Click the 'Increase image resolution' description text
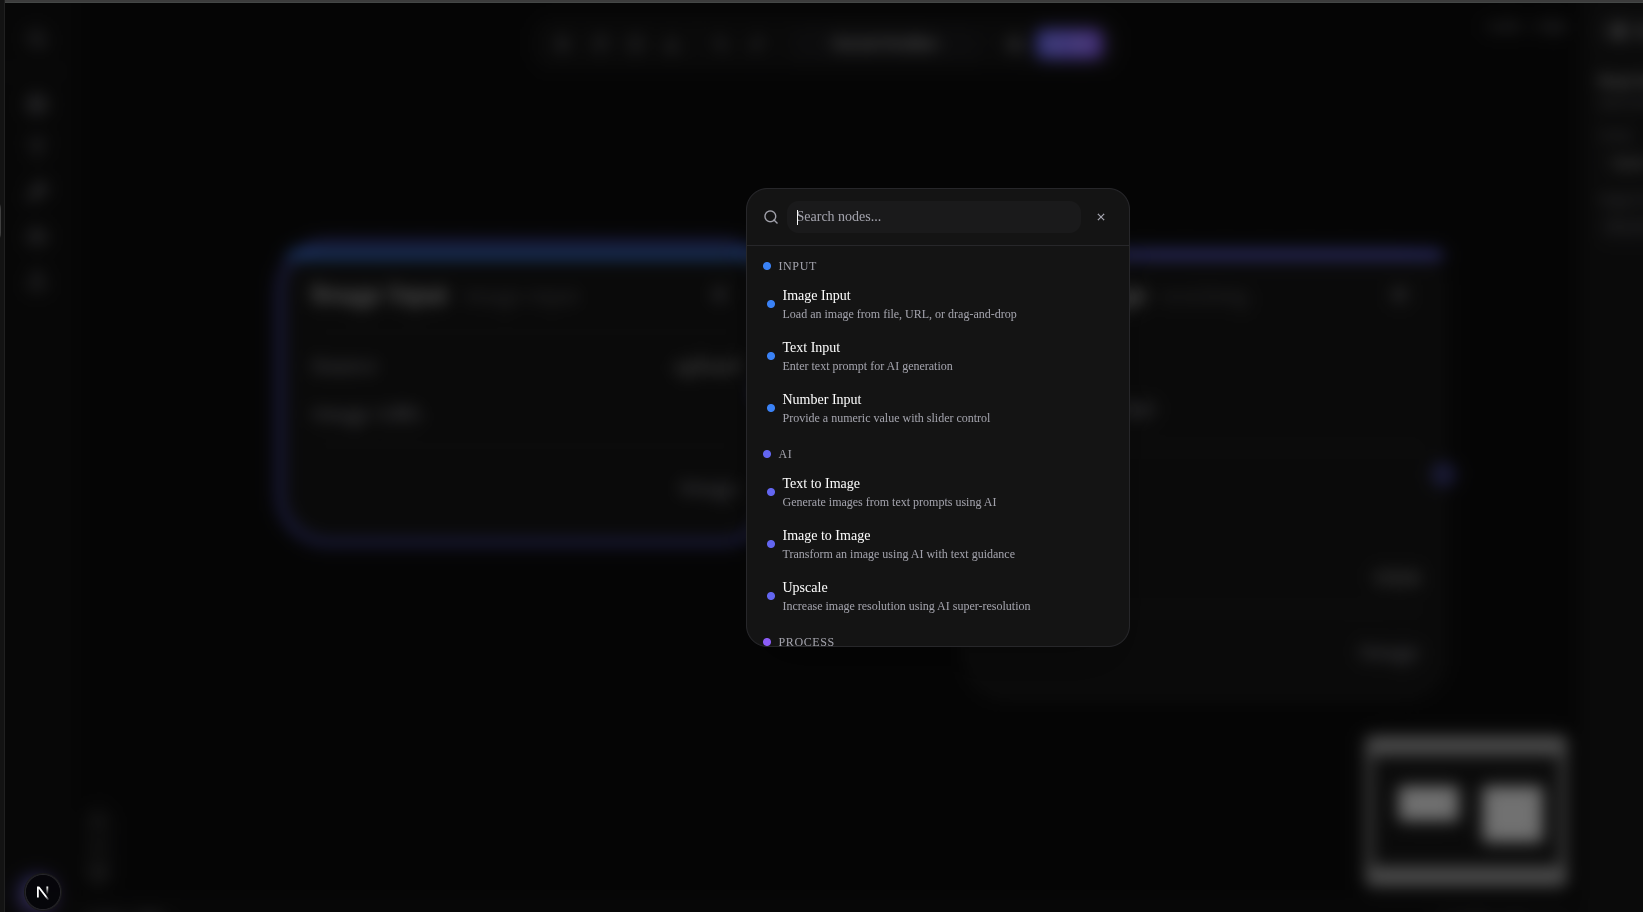This screenshot has height=912, width=1643. point(906,606)
